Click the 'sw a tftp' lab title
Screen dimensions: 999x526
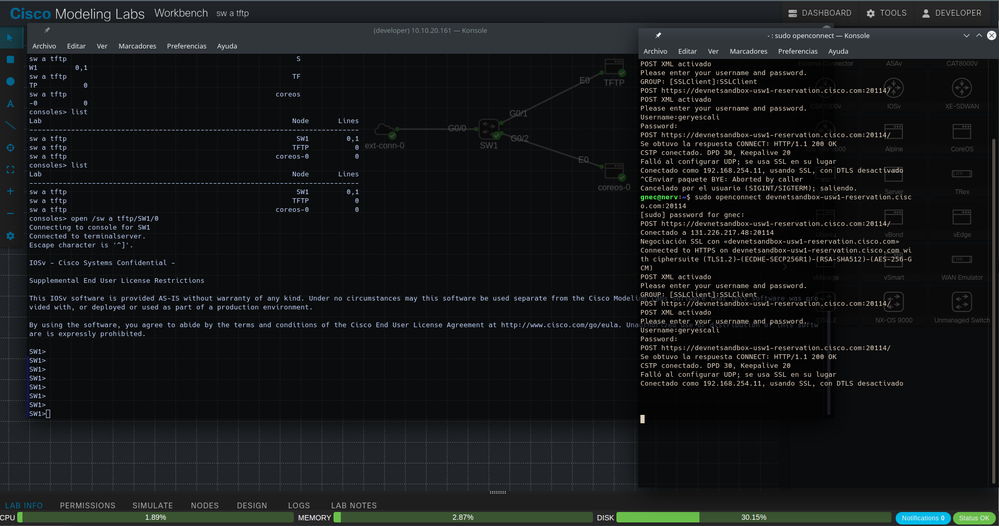pyautogui.click(x=233, y=13)
